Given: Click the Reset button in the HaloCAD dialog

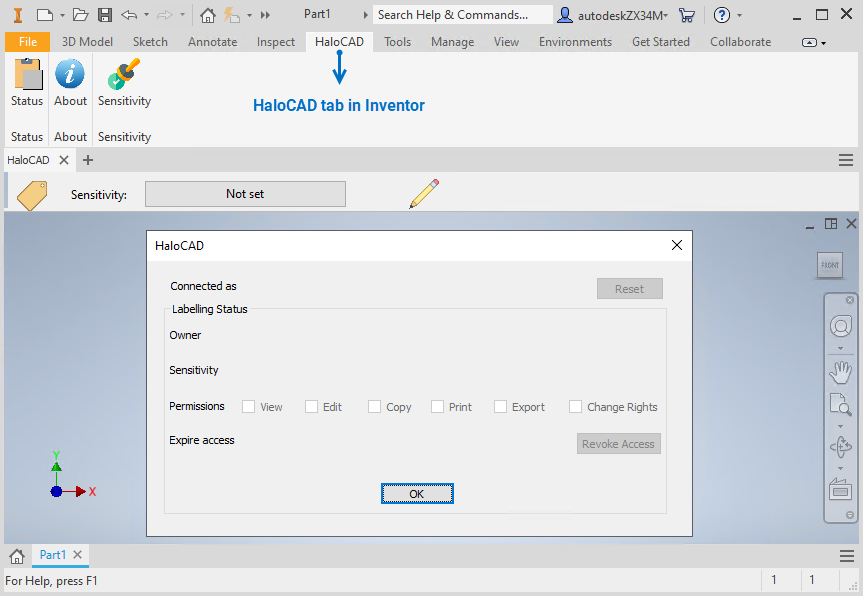Looking at the screenshot, I should pos(629,288).
